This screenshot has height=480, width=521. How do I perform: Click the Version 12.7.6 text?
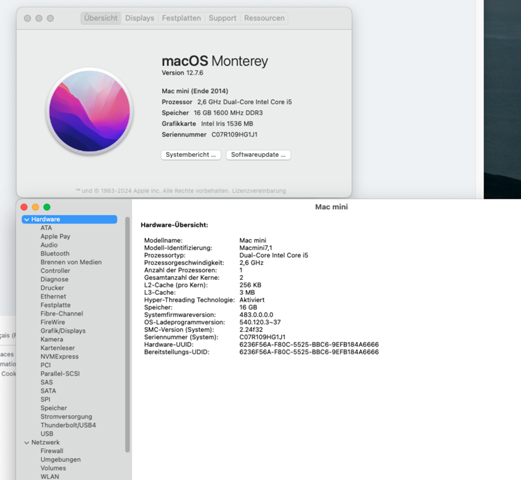tap(182, 73)
